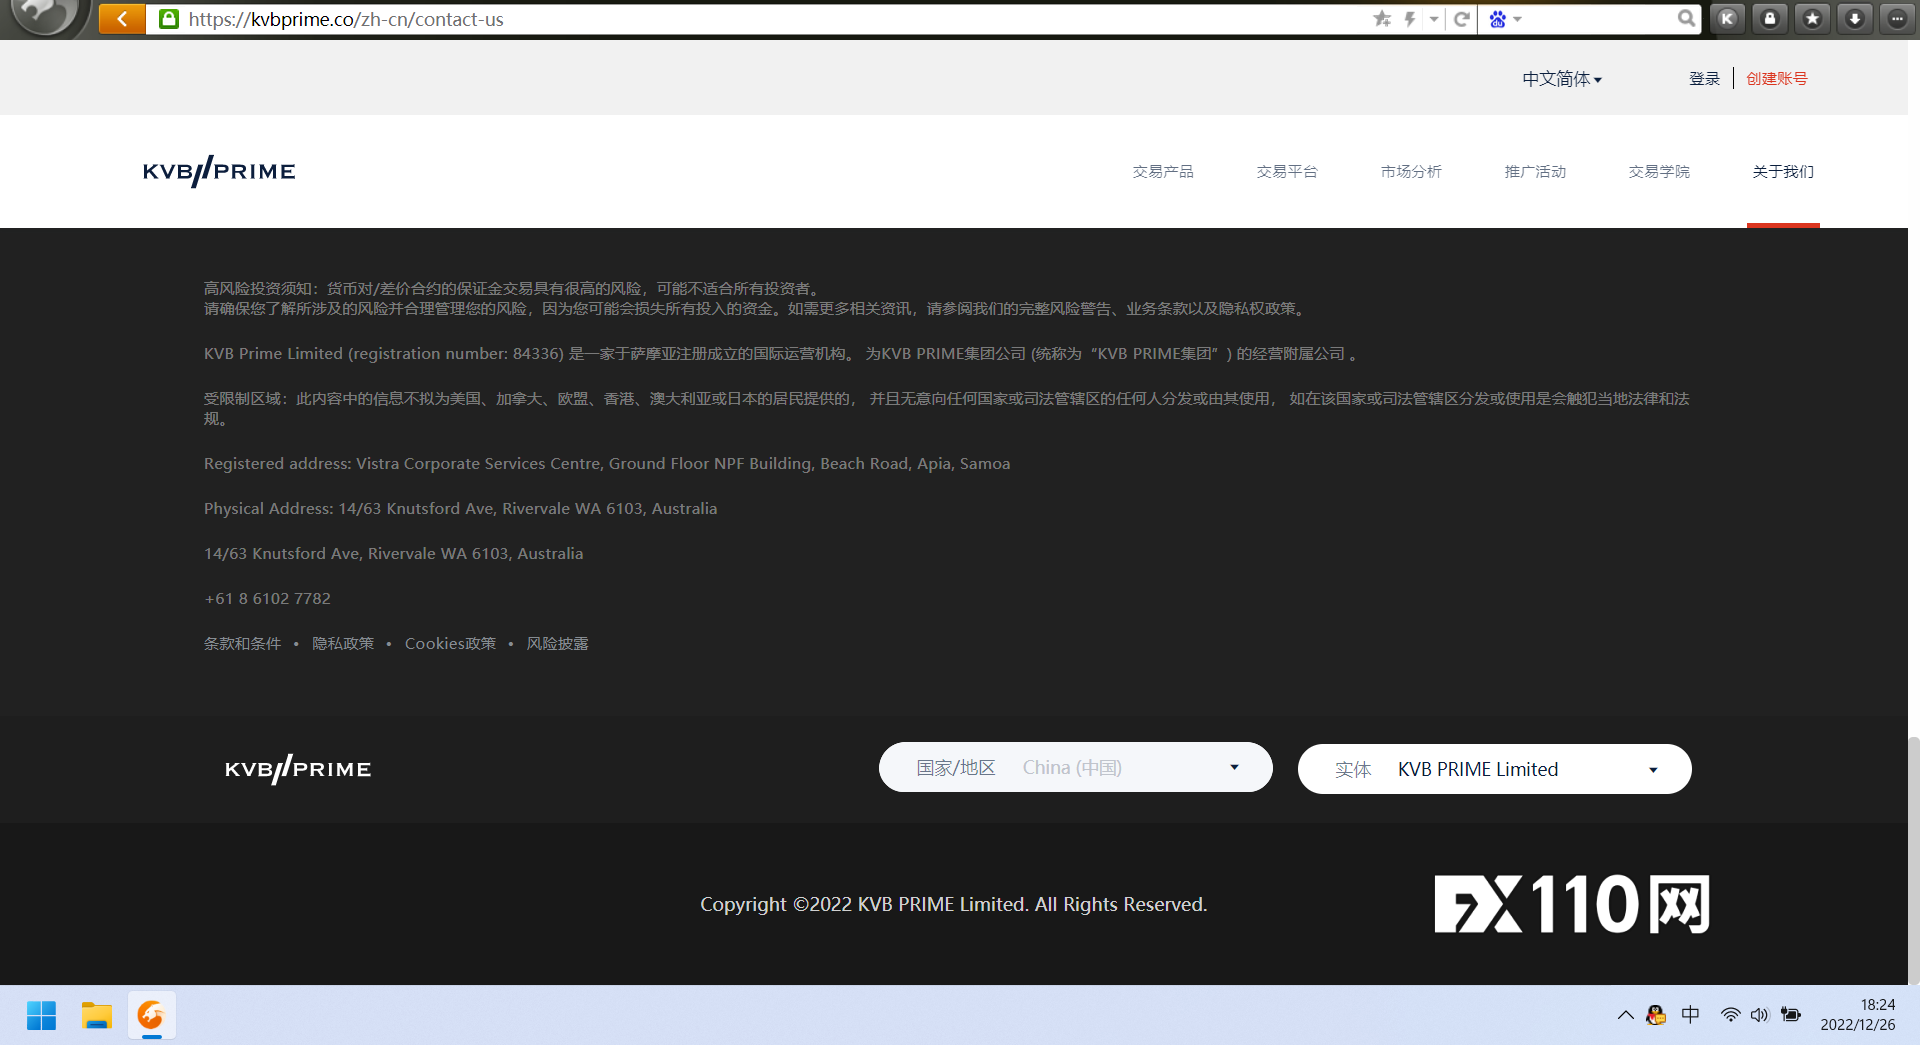The height and width of the screenshot is (1045, 1920).
Task: Click the search magnifier icon
Action: [x=1686, y=19]
